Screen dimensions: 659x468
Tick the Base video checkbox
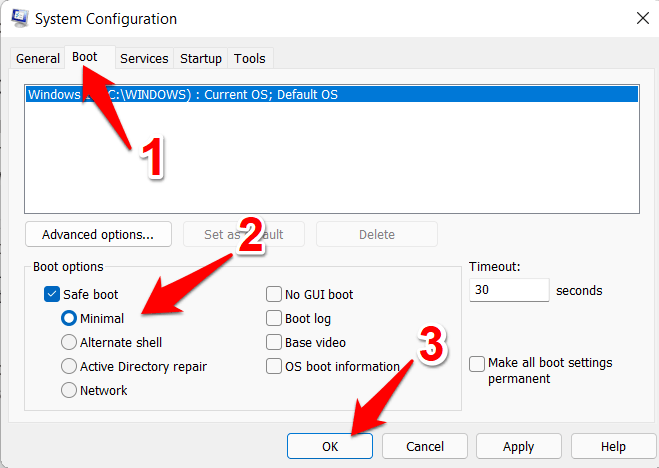point(274,343)
